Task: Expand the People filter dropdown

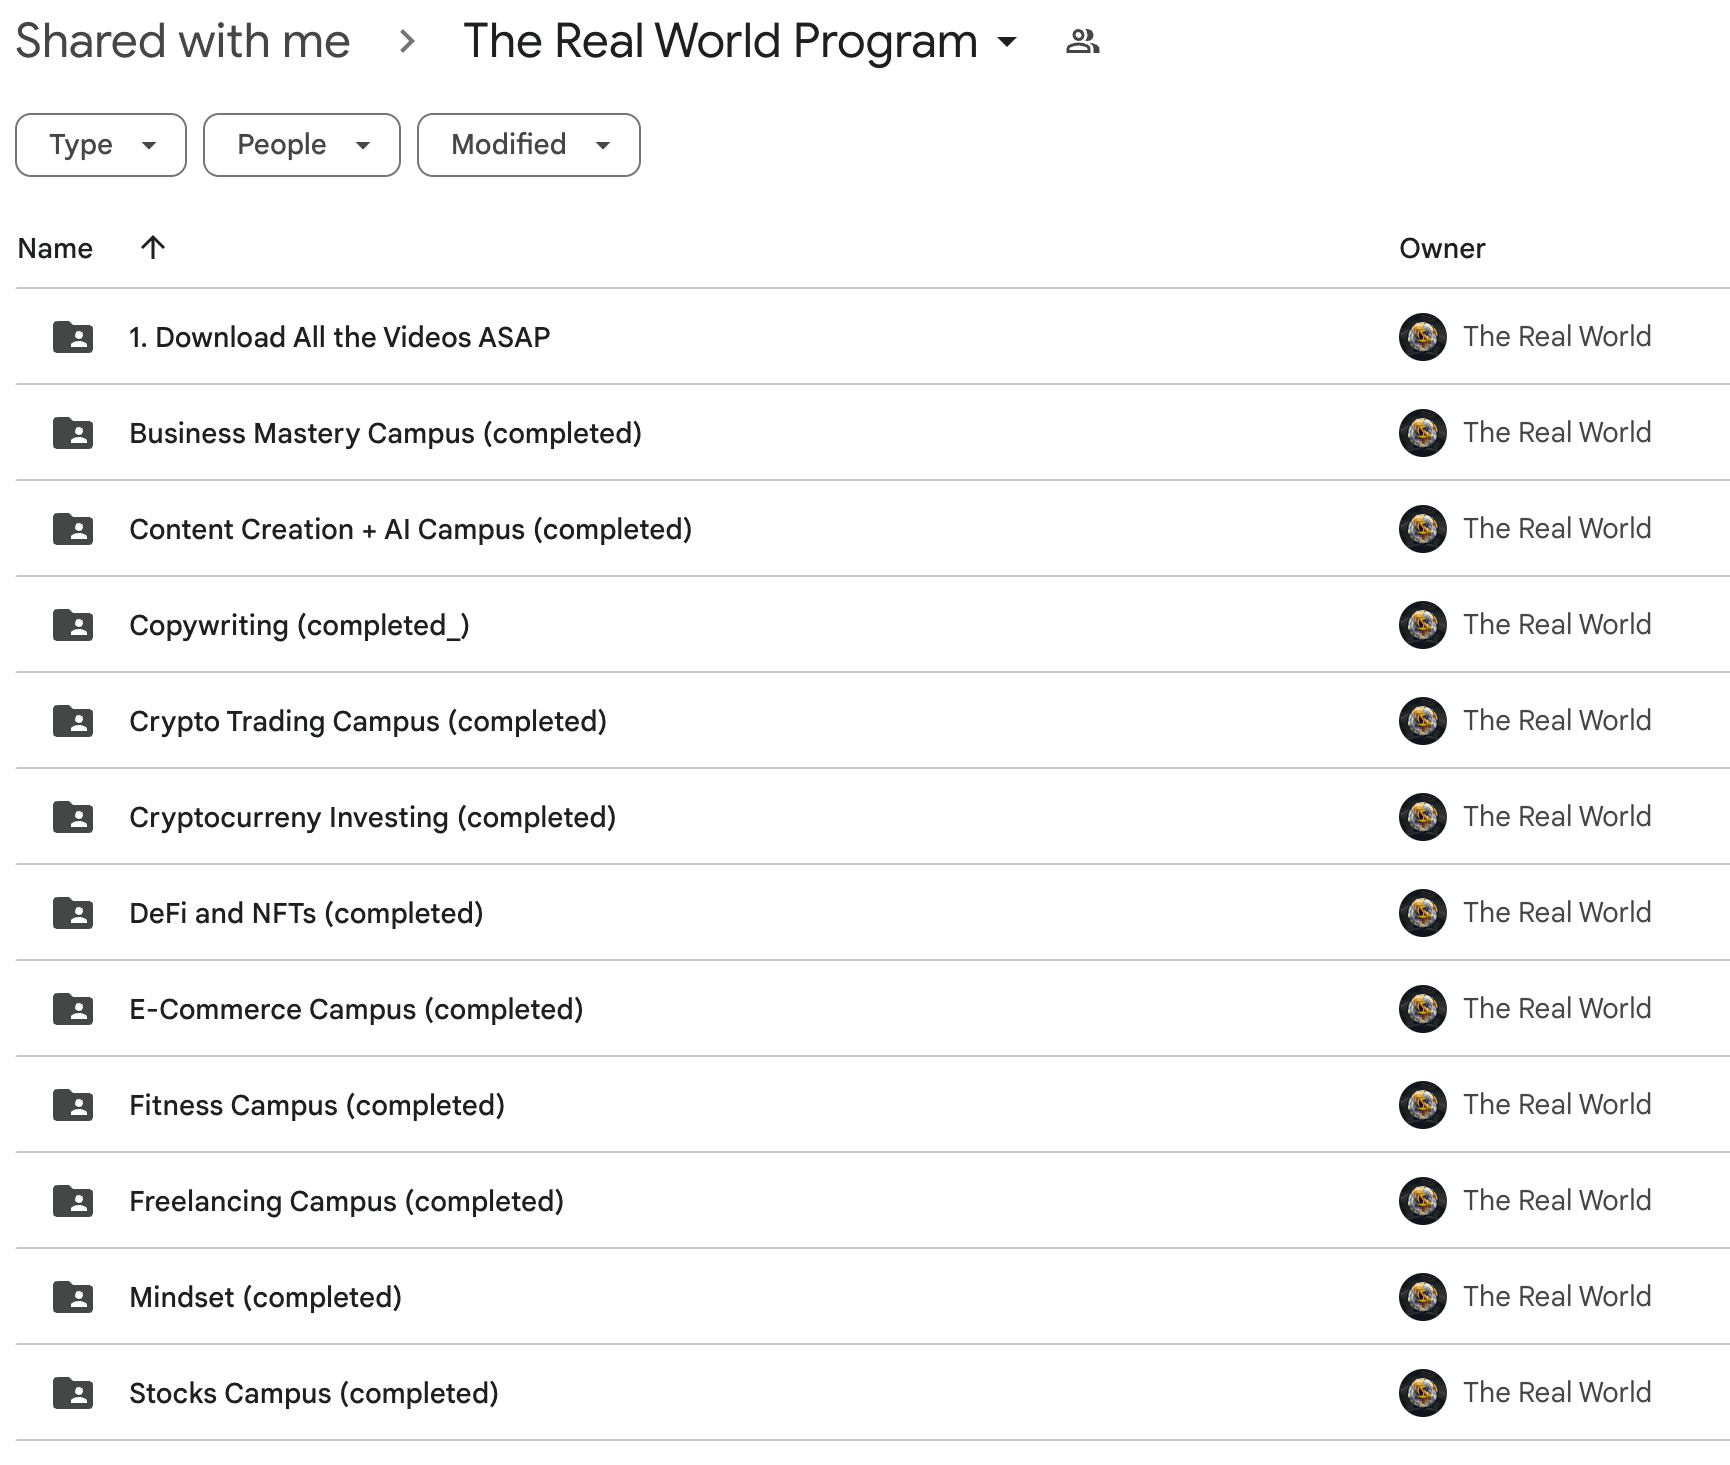Action: (x=302, y=145)
